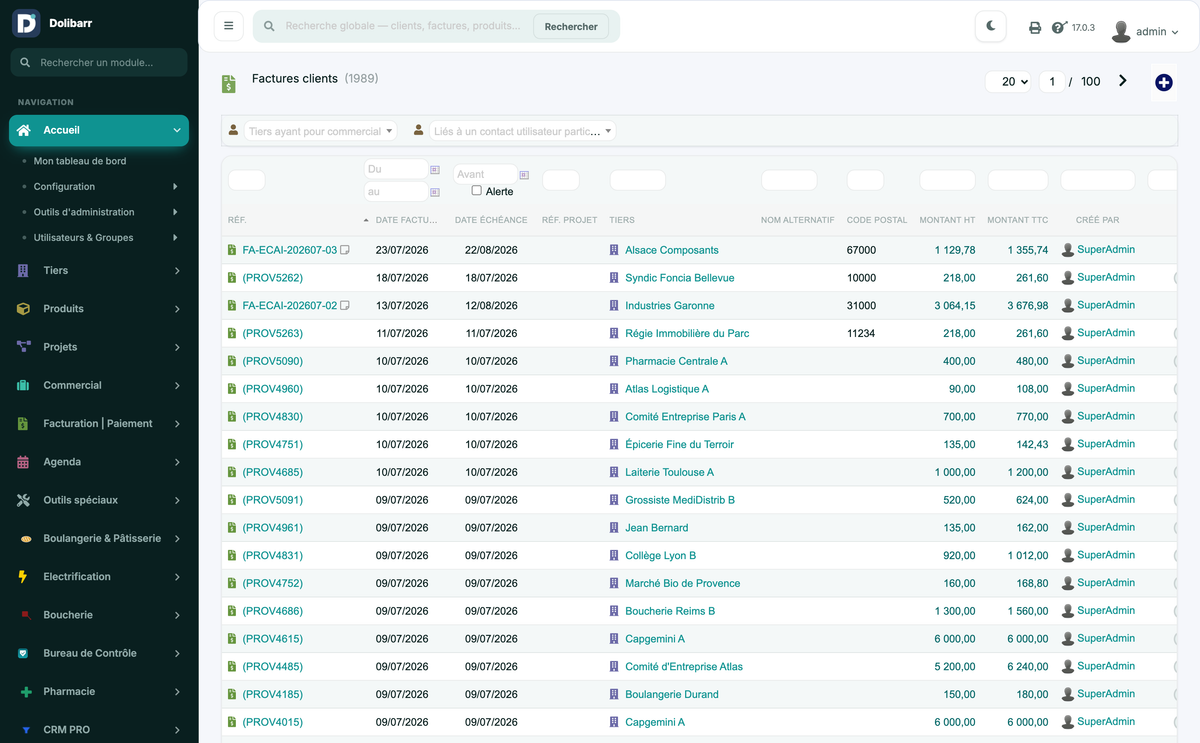Click the page number field
The image size is (1200, 743).
click(x=1052, y=82)
